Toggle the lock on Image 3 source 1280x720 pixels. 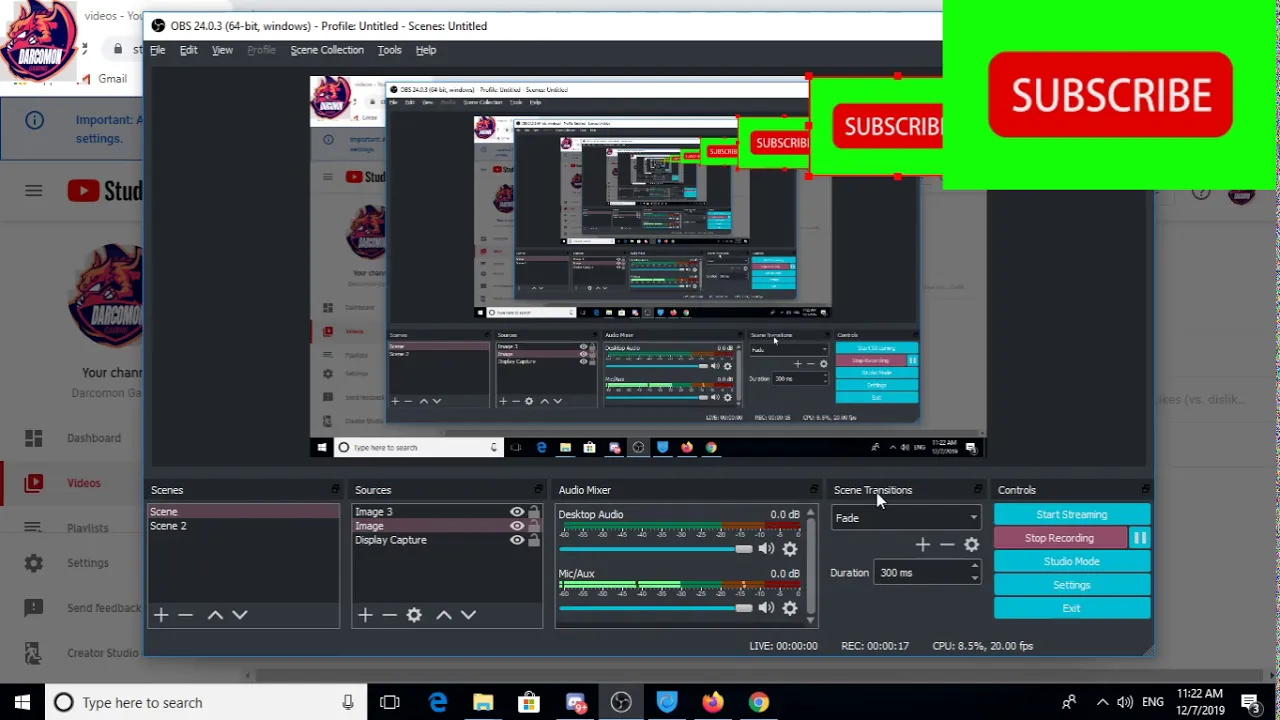coord(534,512)
